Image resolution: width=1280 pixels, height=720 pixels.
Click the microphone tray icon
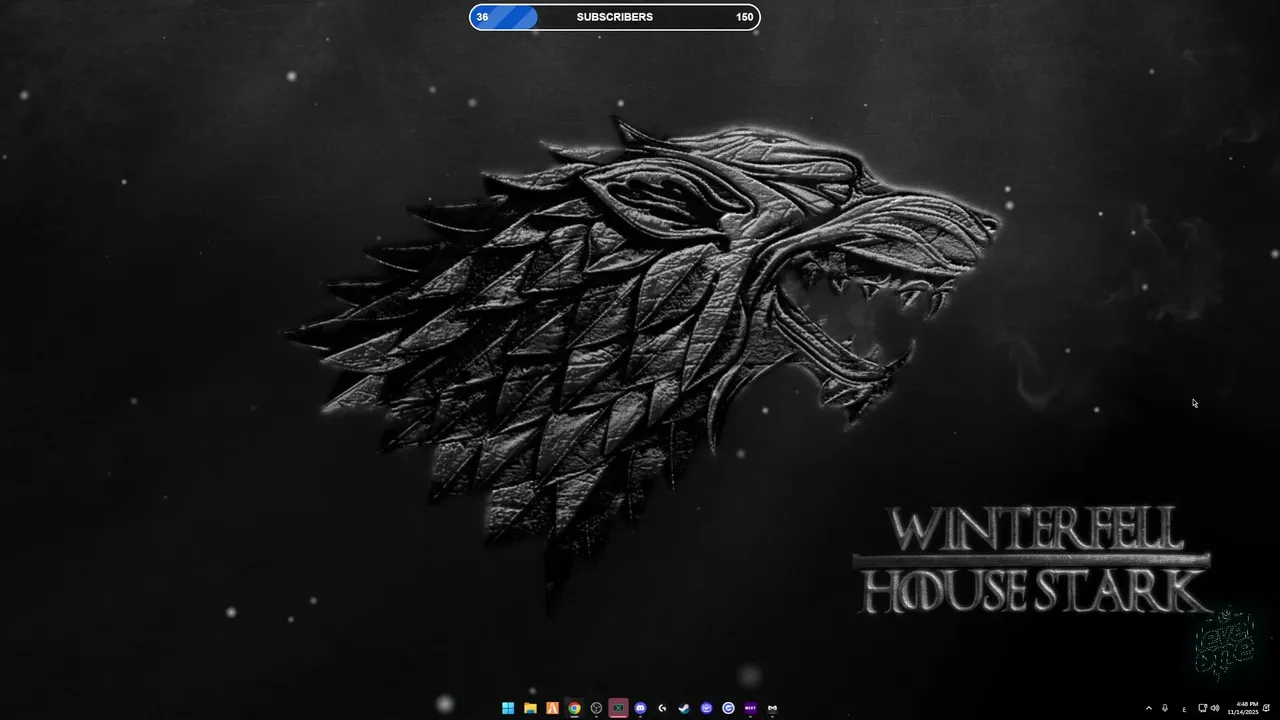click(1164, 708)
